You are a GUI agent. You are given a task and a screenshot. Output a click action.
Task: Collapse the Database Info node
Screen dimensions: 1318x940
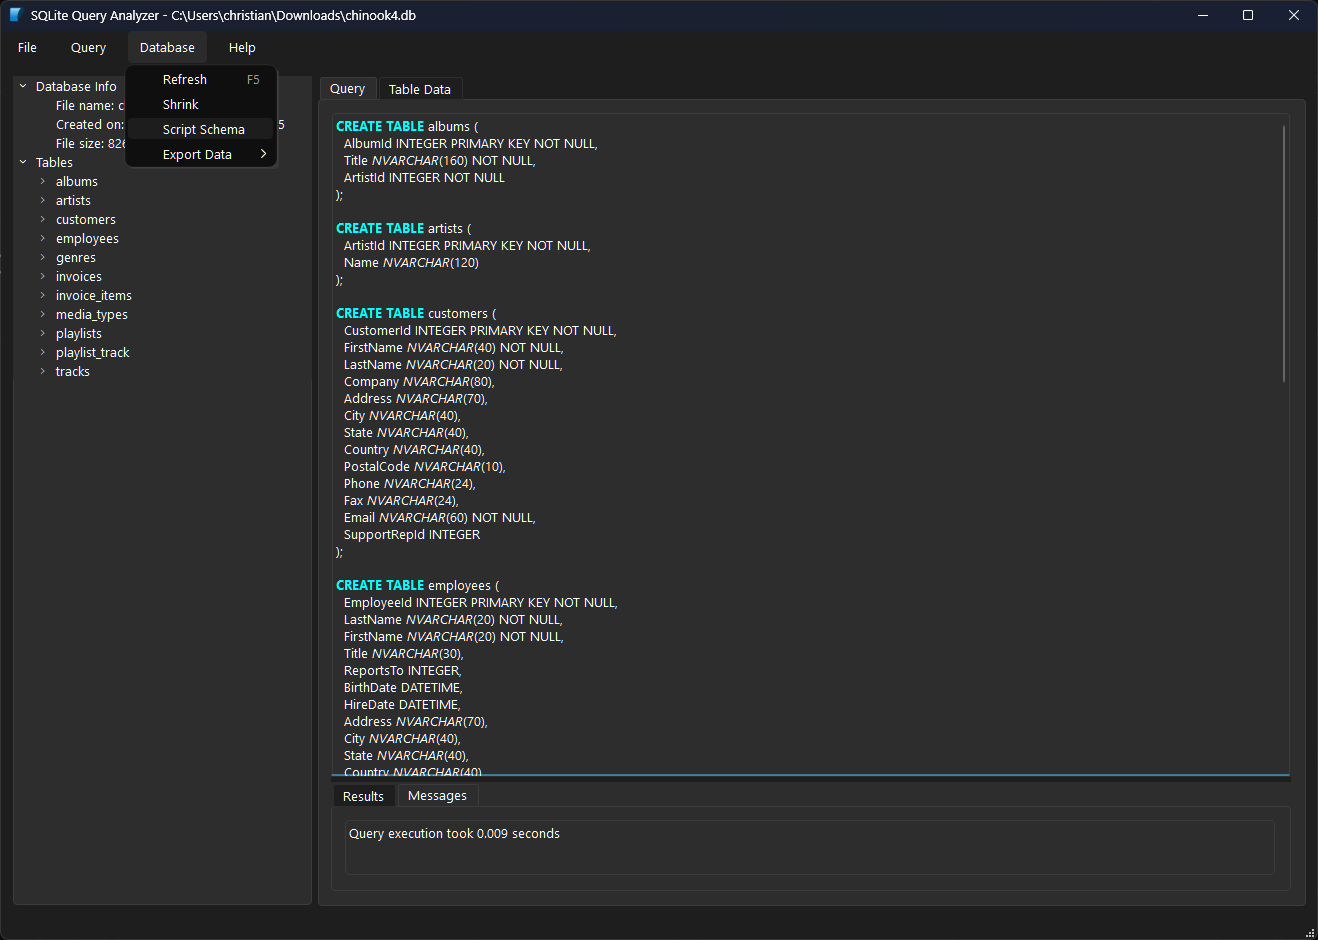click(23, 86)
